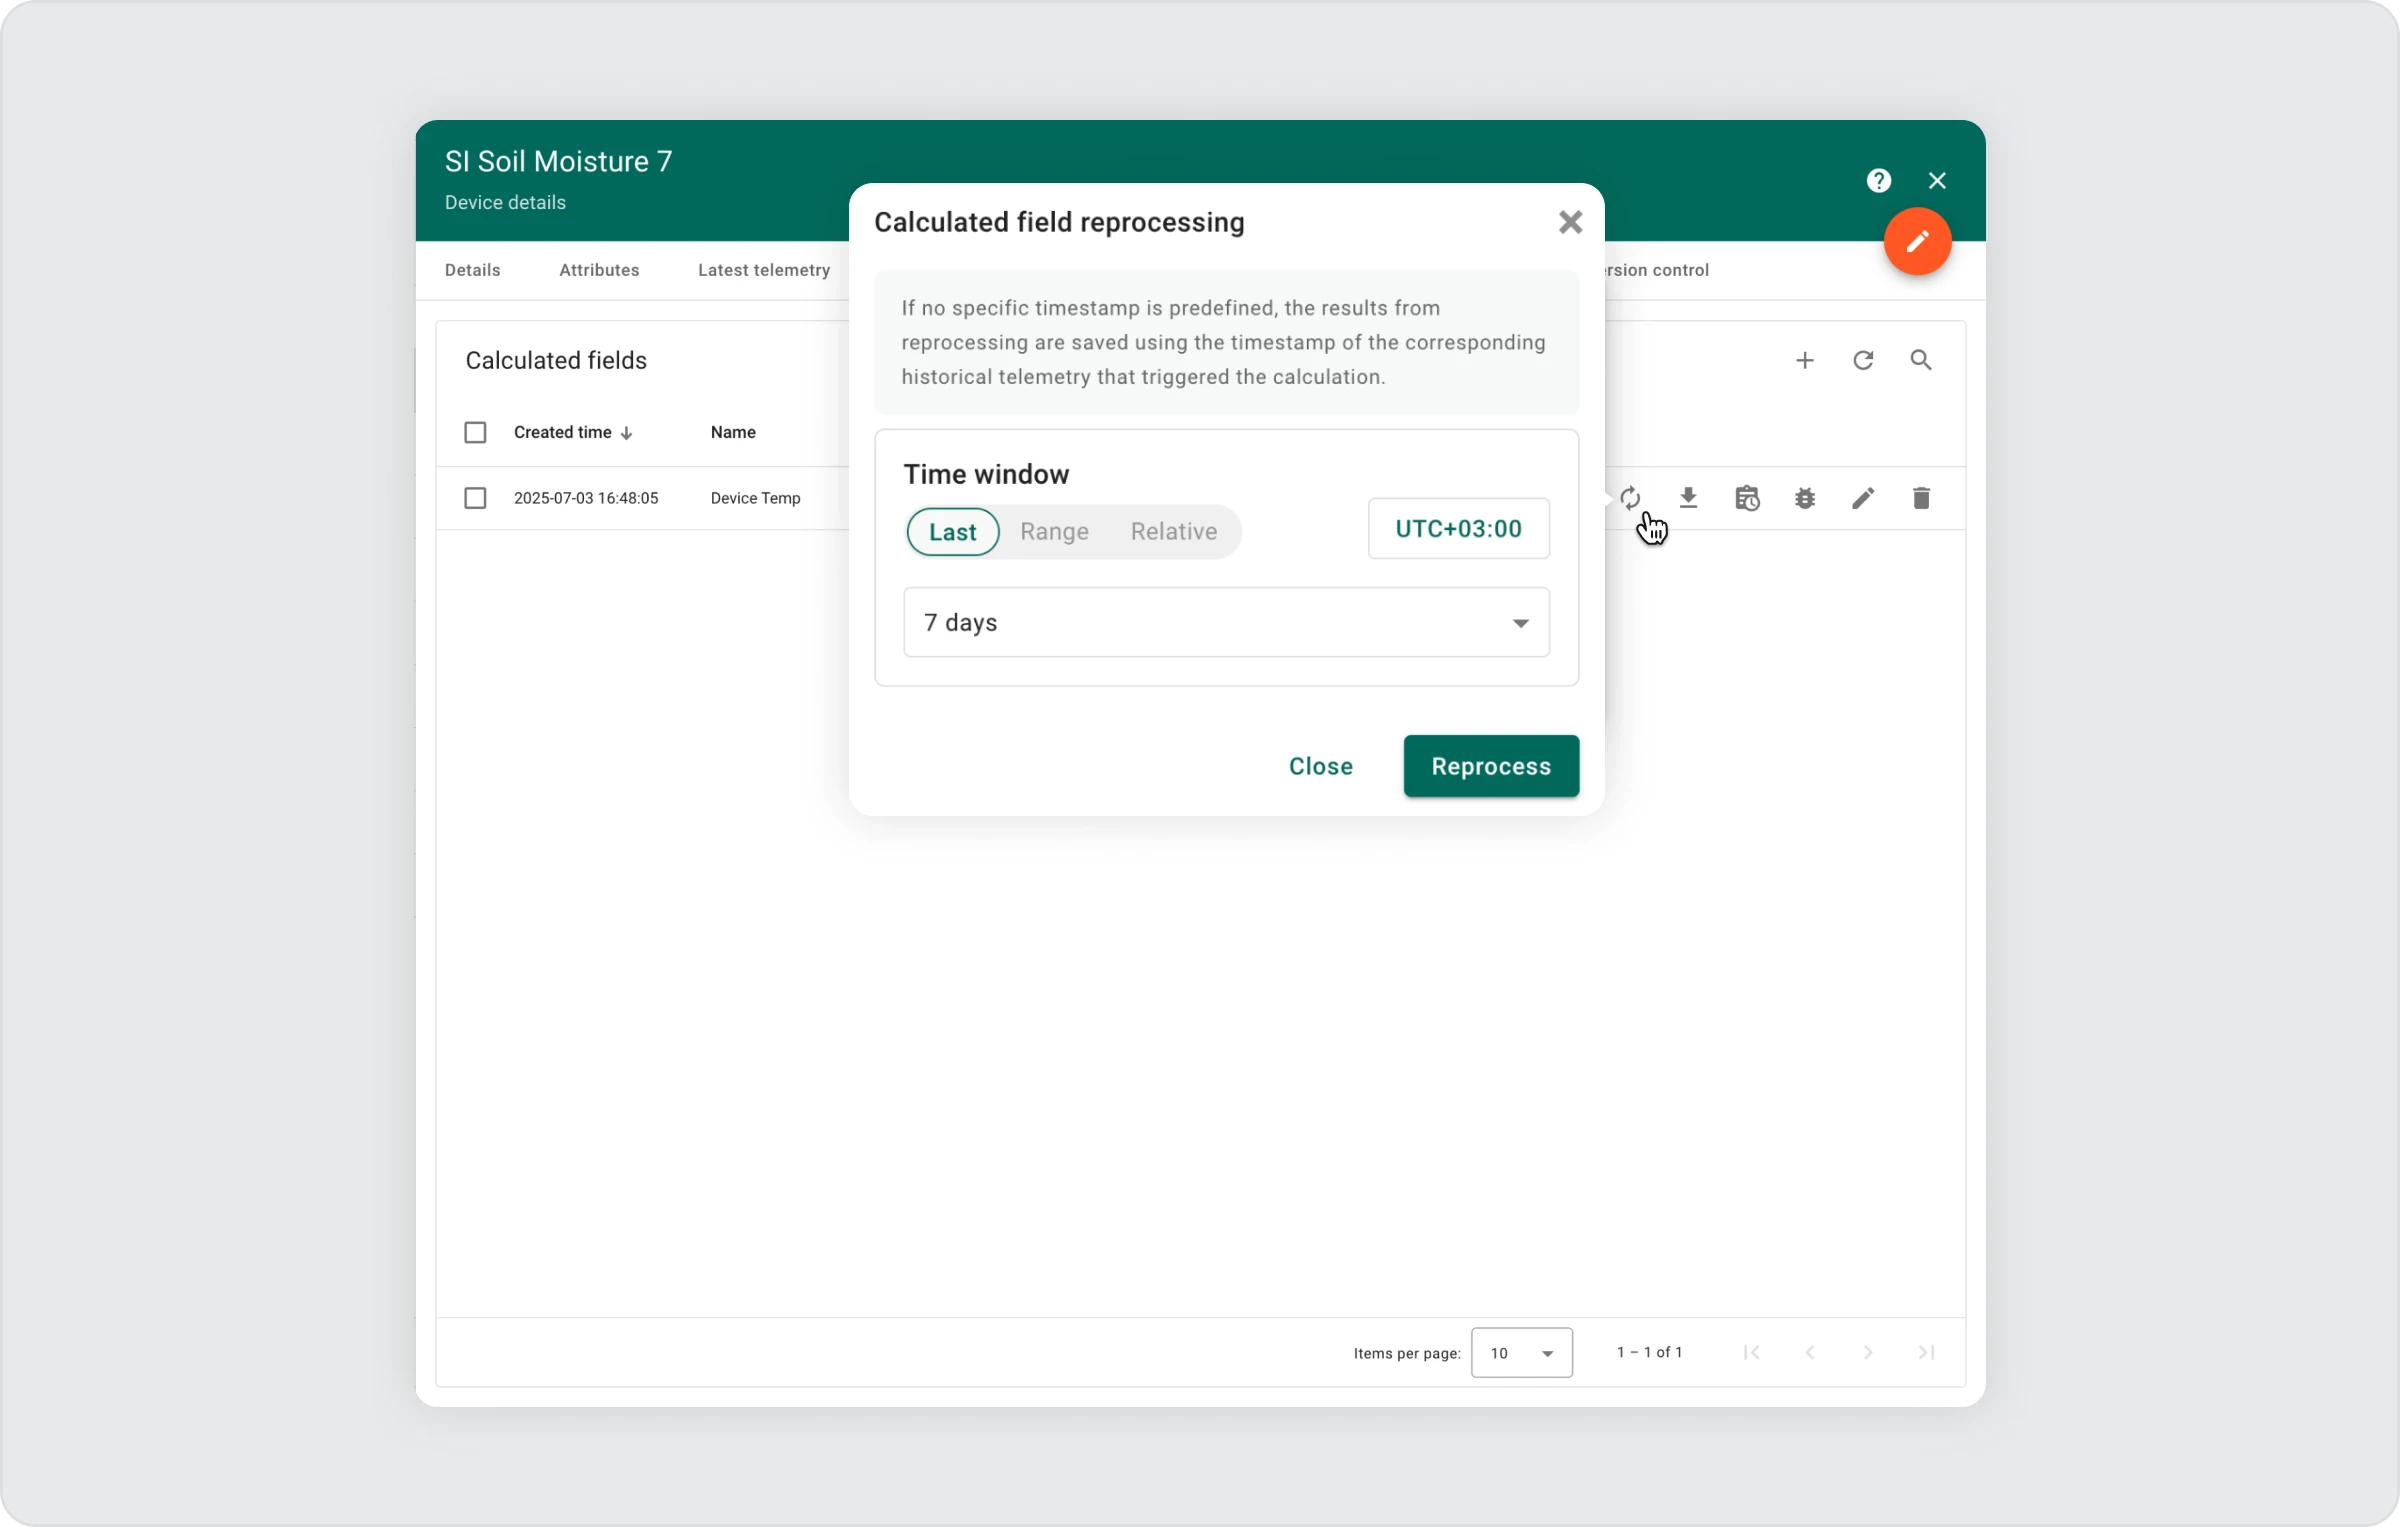Select the Range time window option

tap(1054, 531)
